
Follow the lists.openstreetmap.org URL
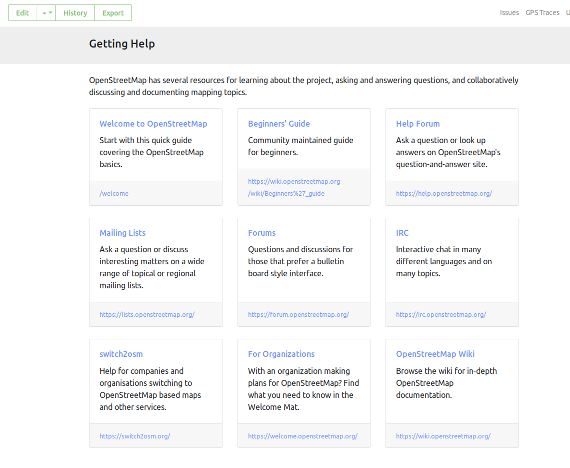[147, 315]
